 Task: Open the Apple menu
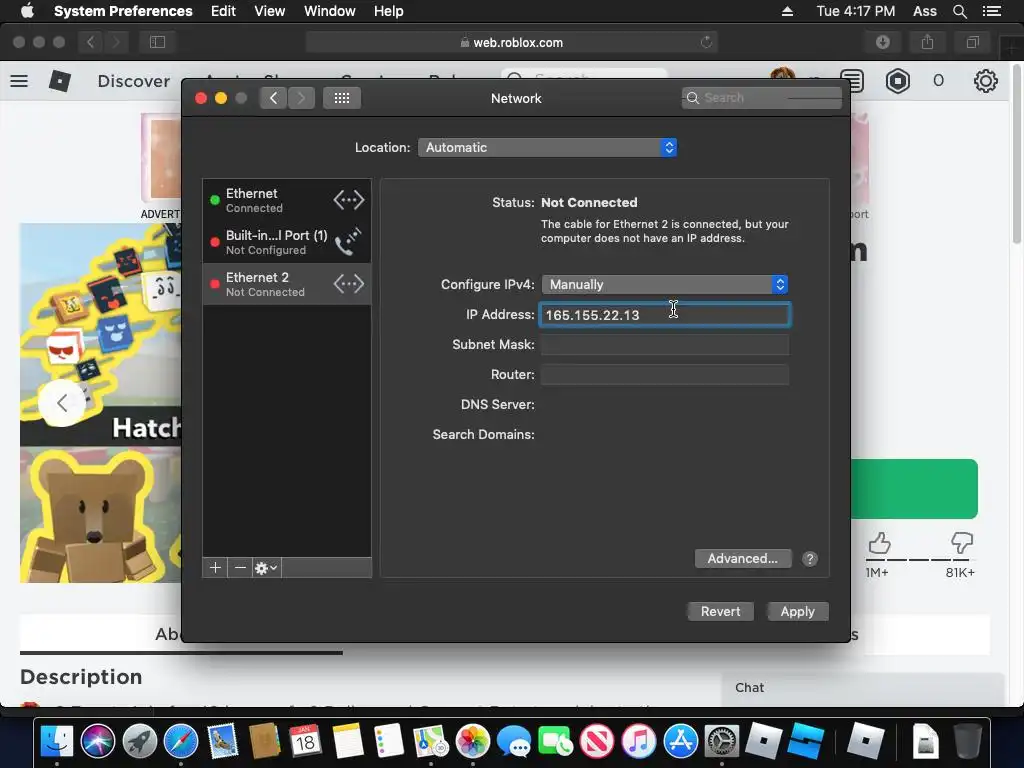click(x=27, y=11)
